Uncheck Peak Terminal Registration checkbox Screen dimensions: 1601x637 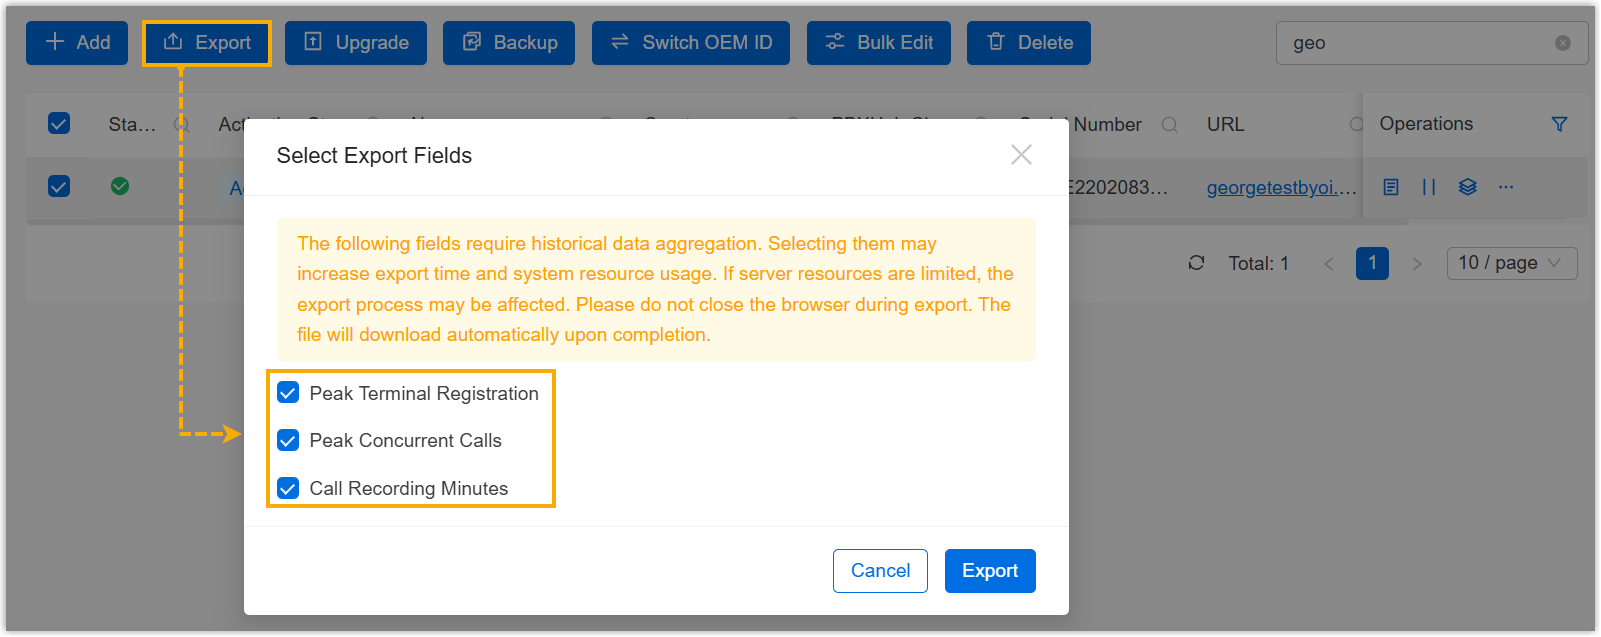pos(288,393)
